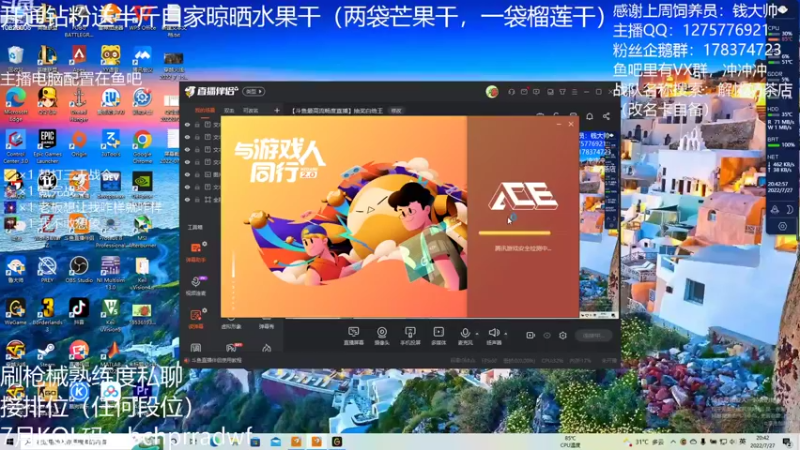Toggle visibility of the second source row
This screenshot has height=450, width=800.
tap(187, 137)
